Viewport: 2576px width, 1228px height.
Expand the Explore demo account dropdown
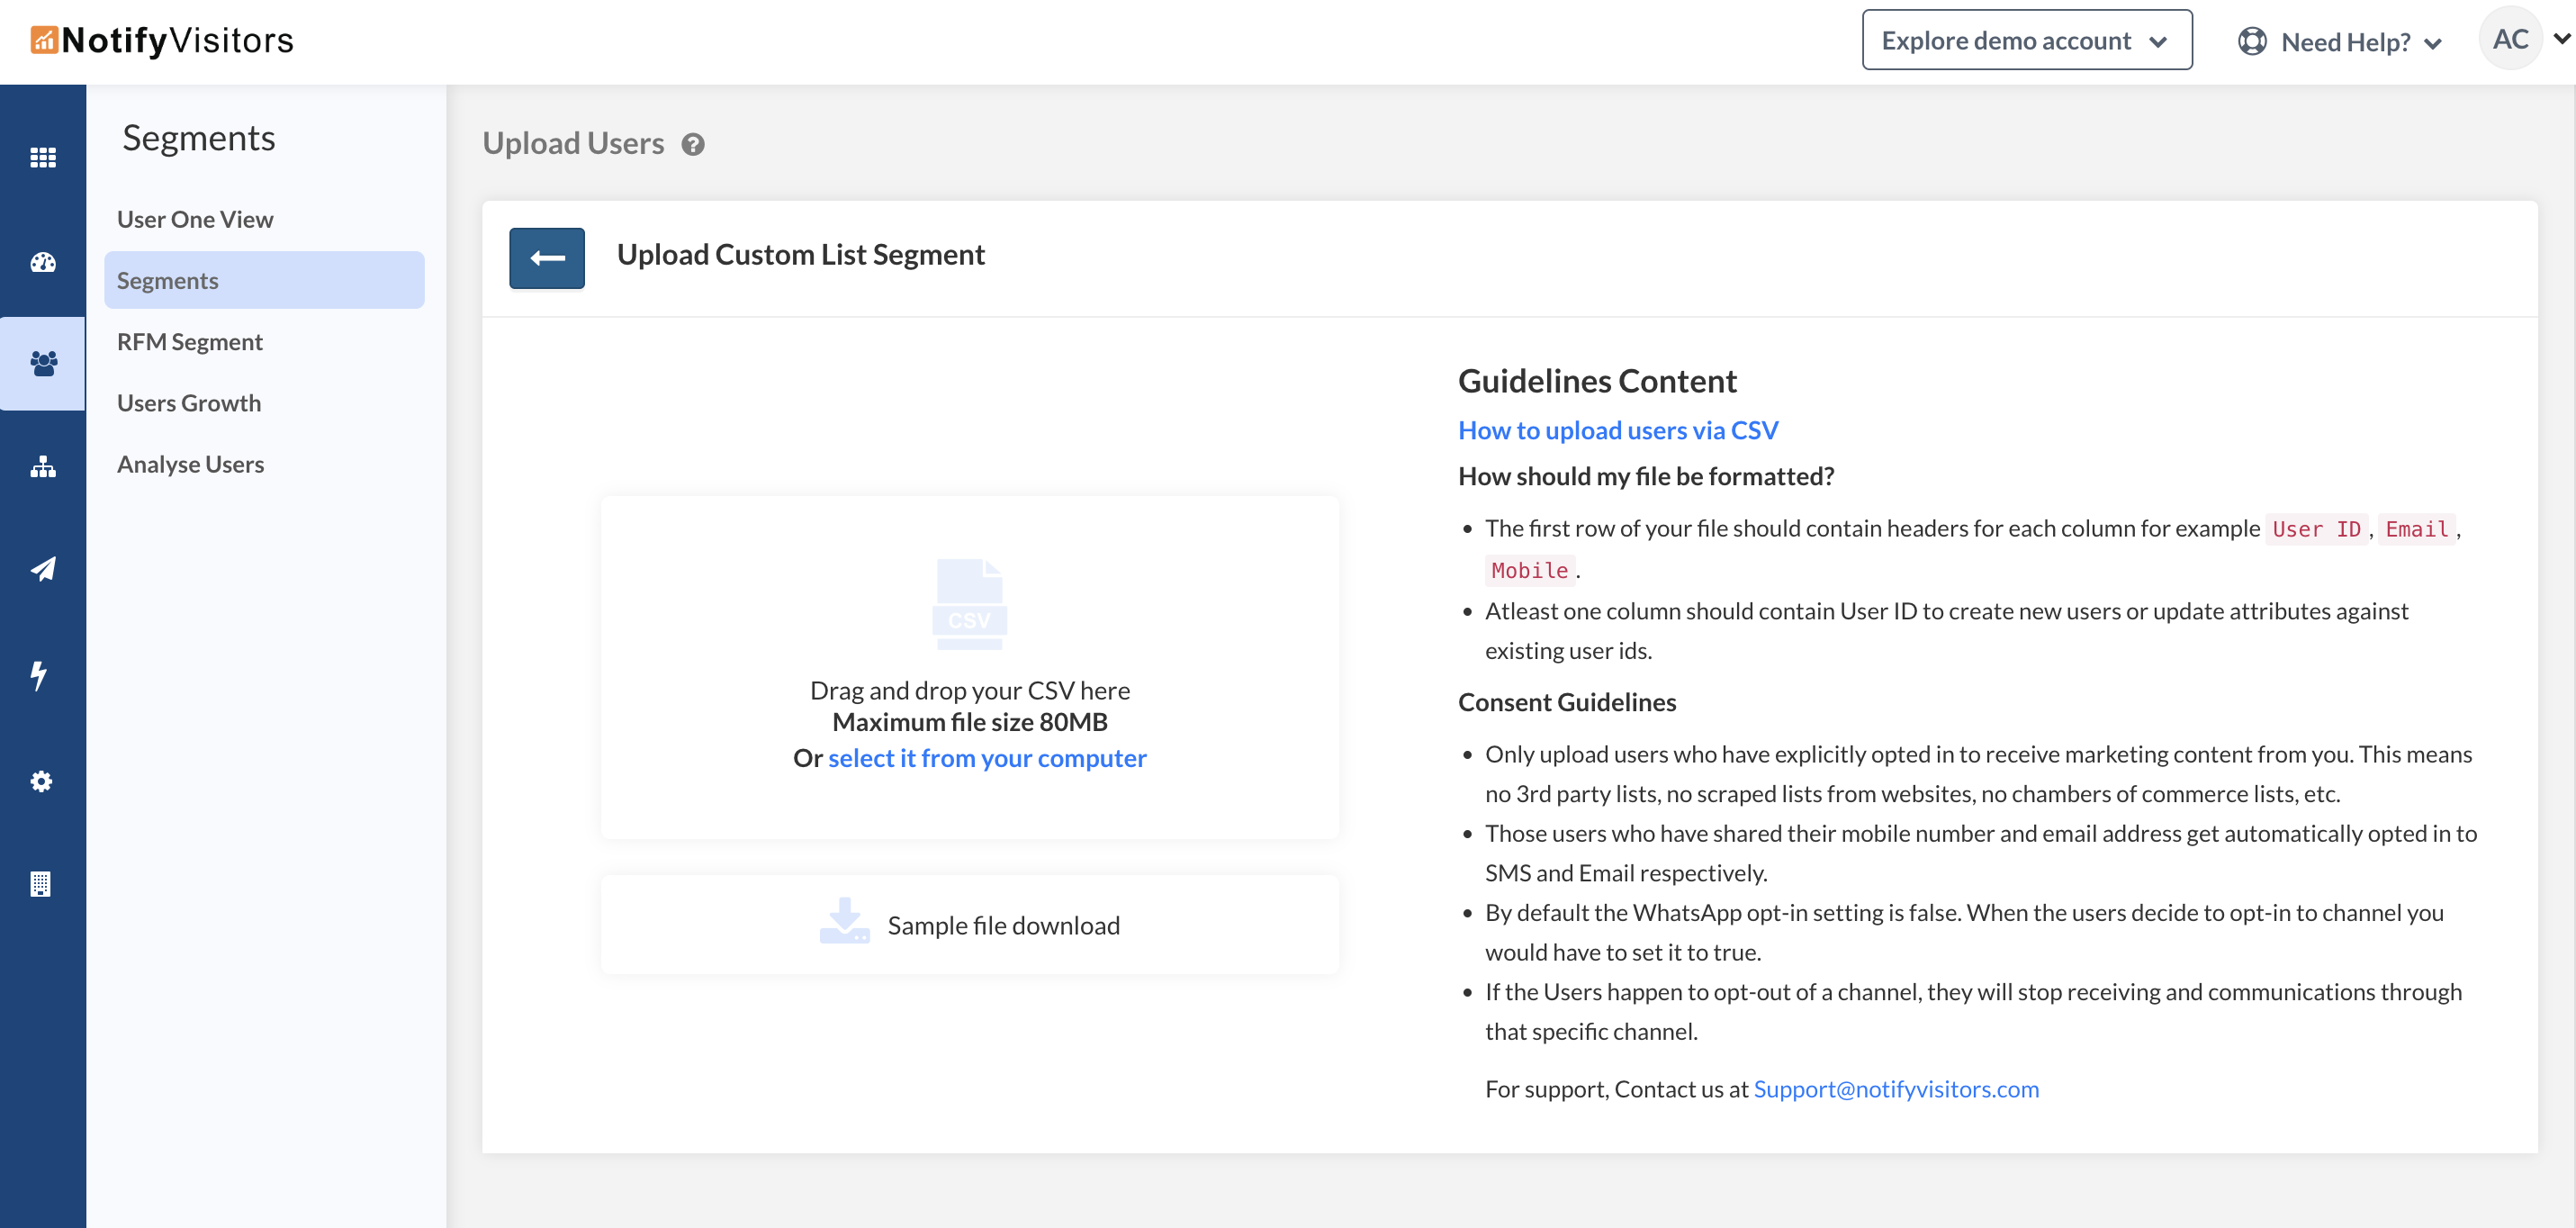click(2026, 41)
